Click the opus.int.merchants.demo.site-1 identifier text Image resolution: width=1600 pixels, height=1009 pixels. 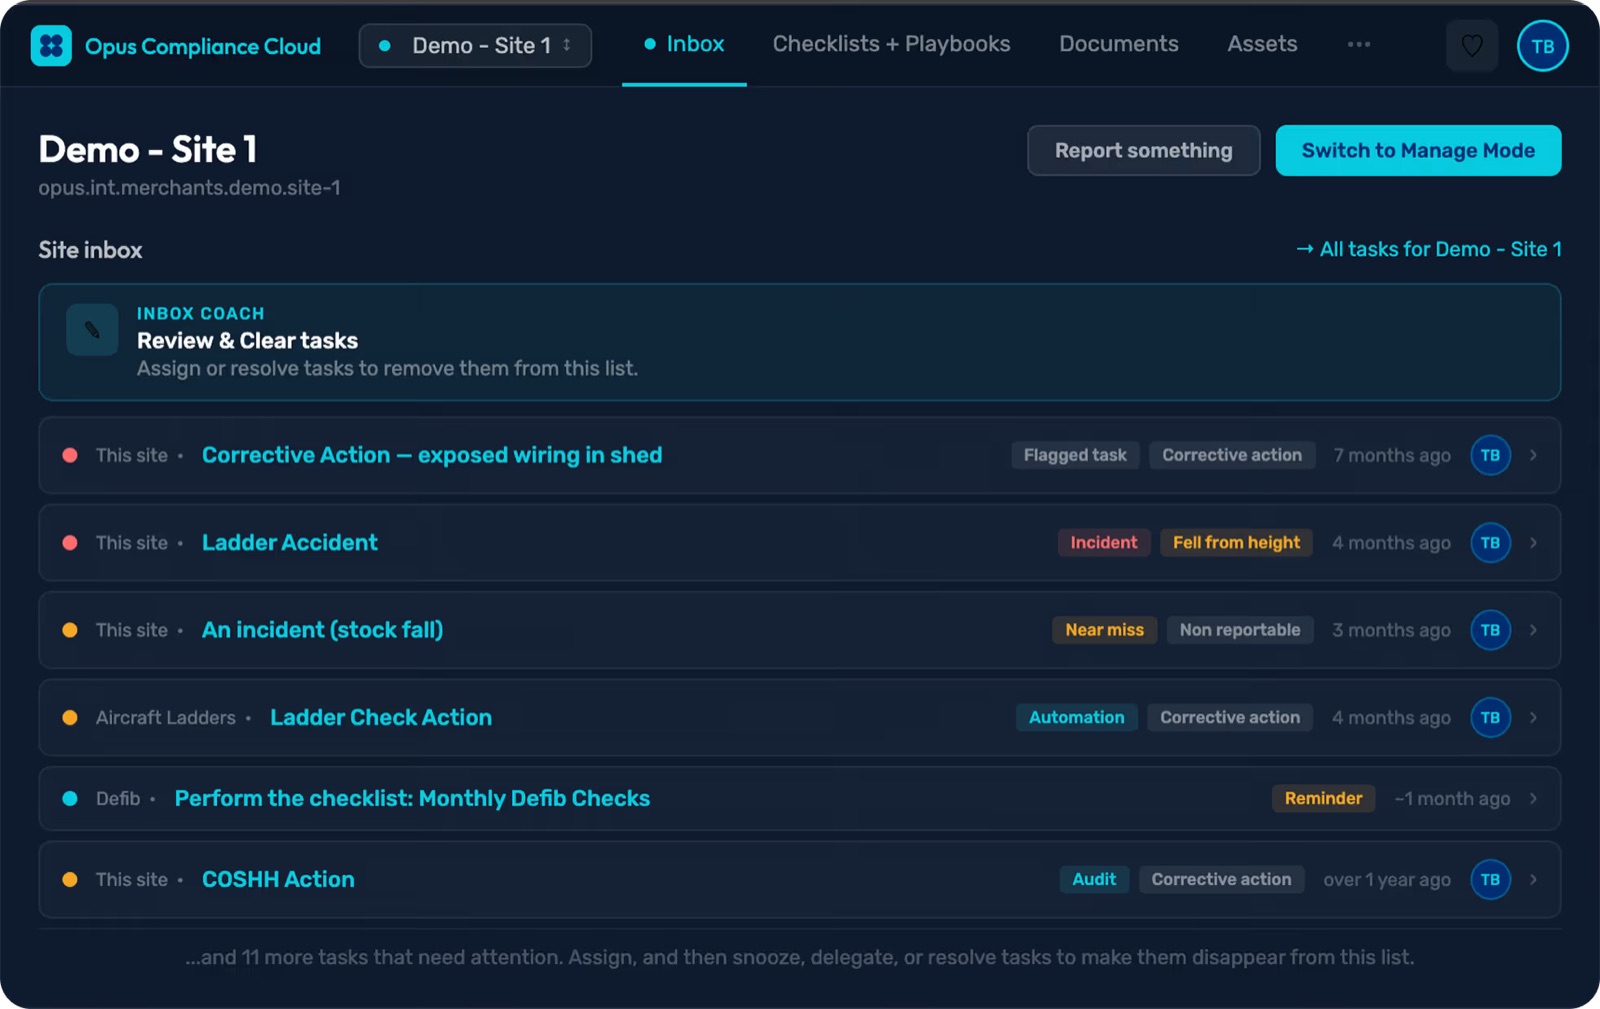189,188
